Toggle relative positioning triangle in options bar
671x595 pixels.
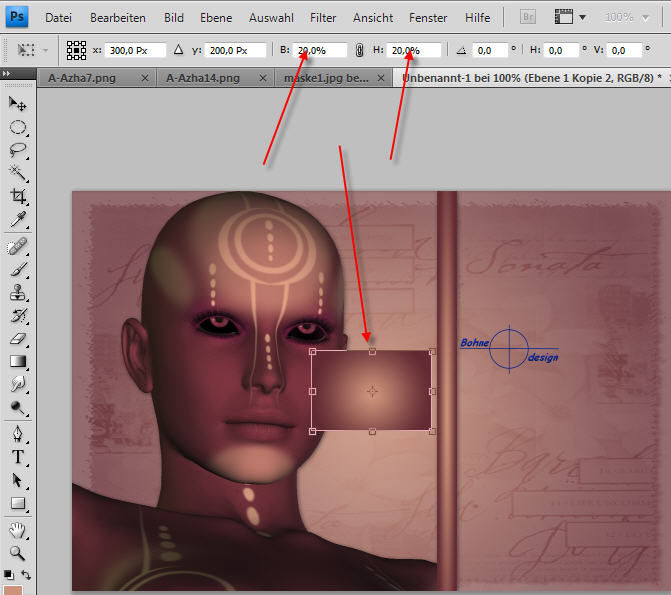pyautogui.click(x=178, y=50)
